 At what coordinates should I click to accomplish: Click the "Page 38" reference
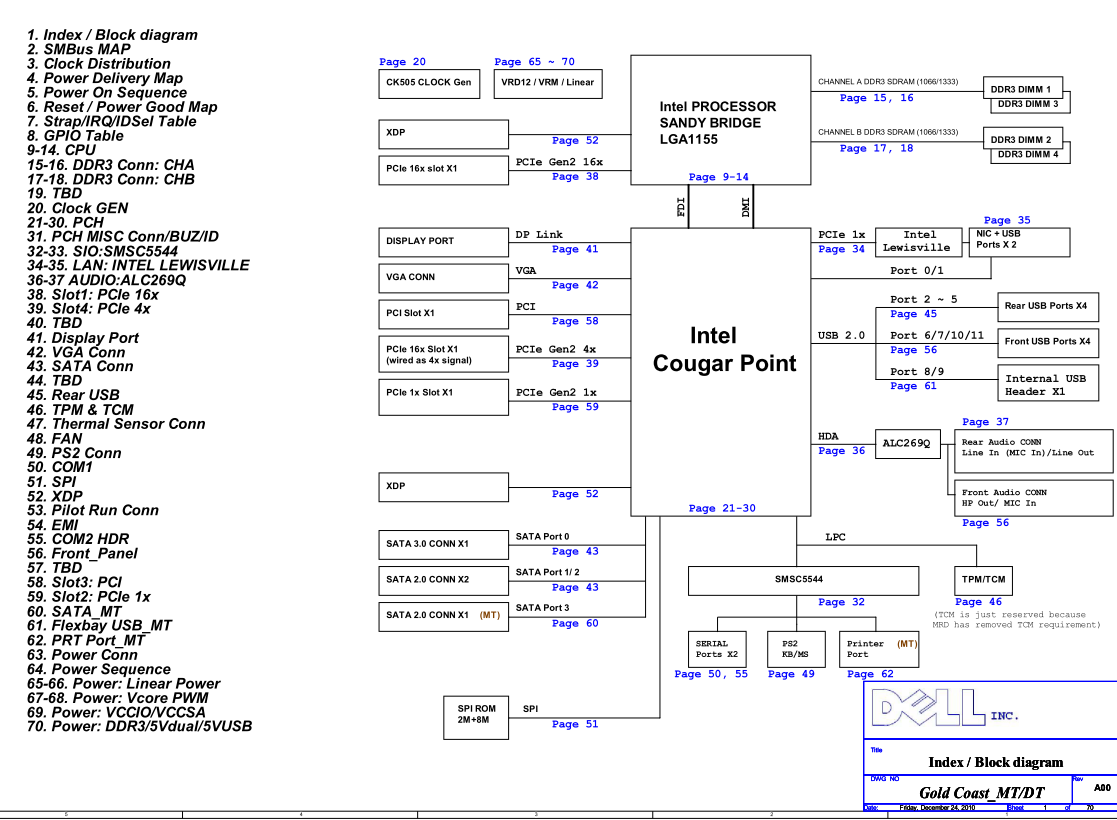point(576,177)
